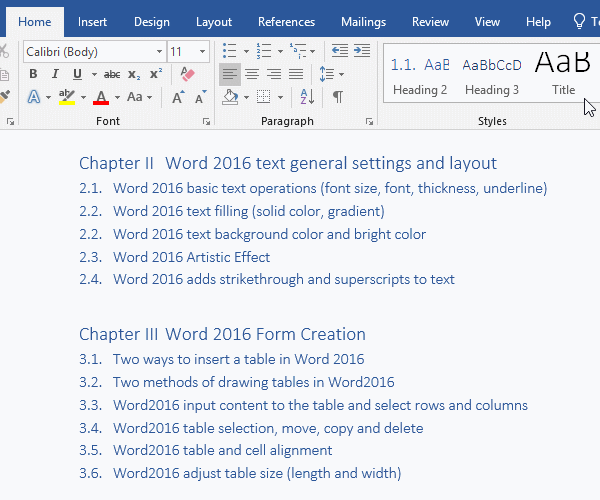Click the Chapter II heading text

tap(288, 163)
